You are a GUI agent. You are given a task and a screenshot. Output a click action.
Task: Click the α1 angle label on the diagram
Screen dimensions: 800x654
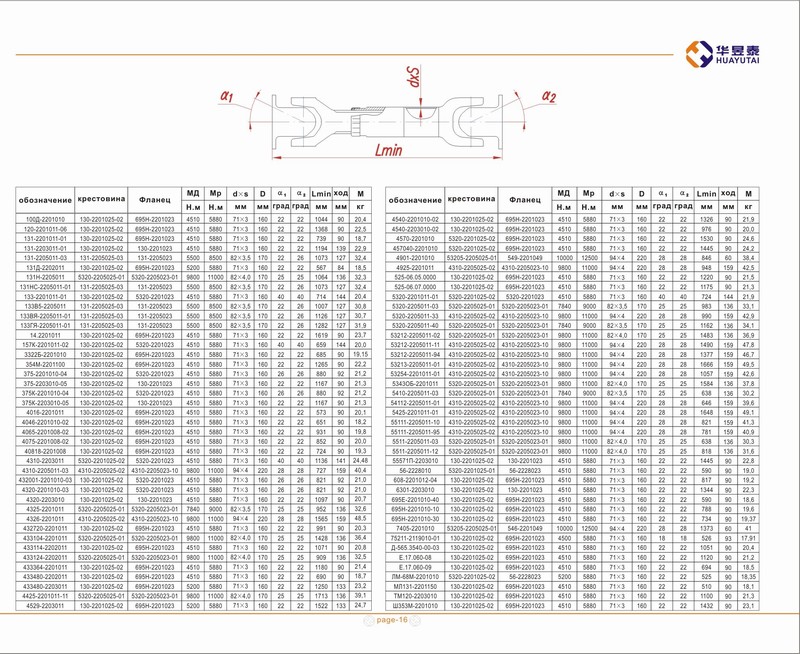(227, 95)
